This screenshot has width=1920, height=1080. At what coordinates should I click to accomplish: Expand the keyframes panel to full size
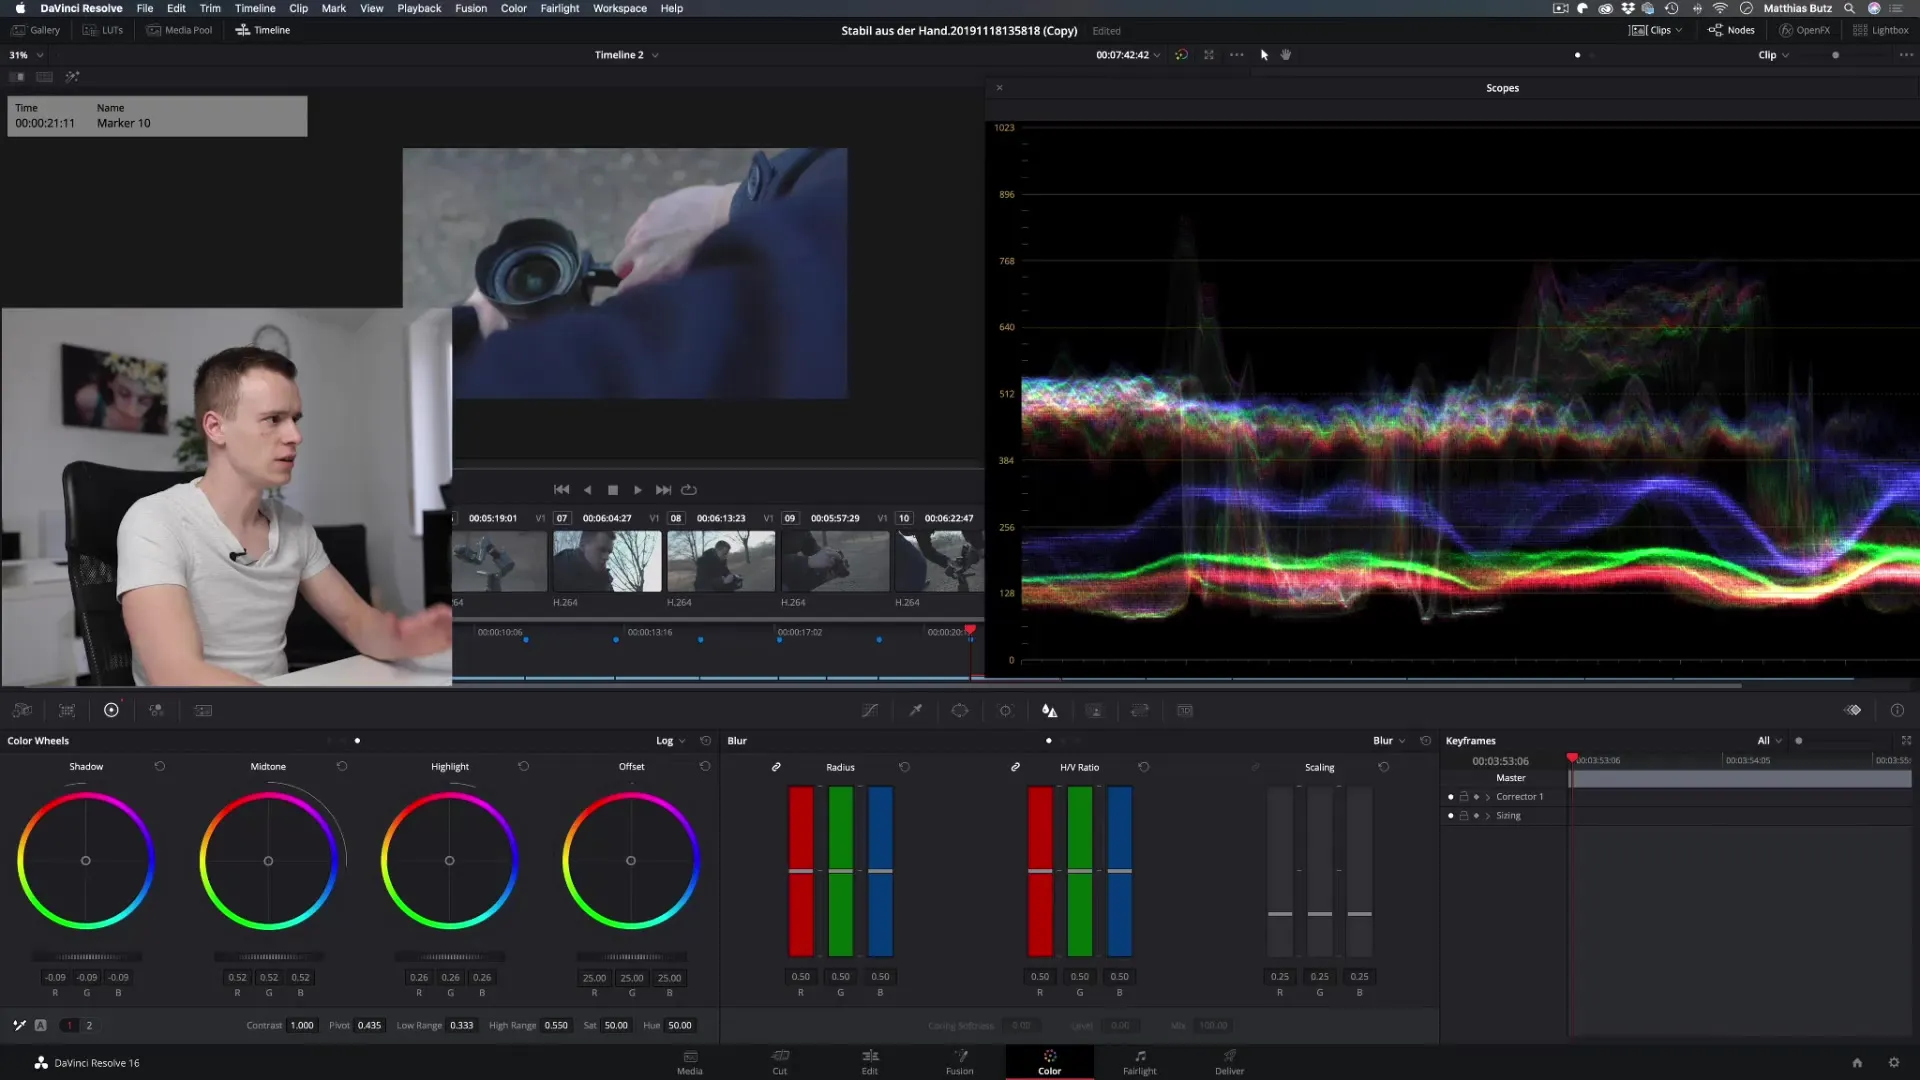[1906, 741]
